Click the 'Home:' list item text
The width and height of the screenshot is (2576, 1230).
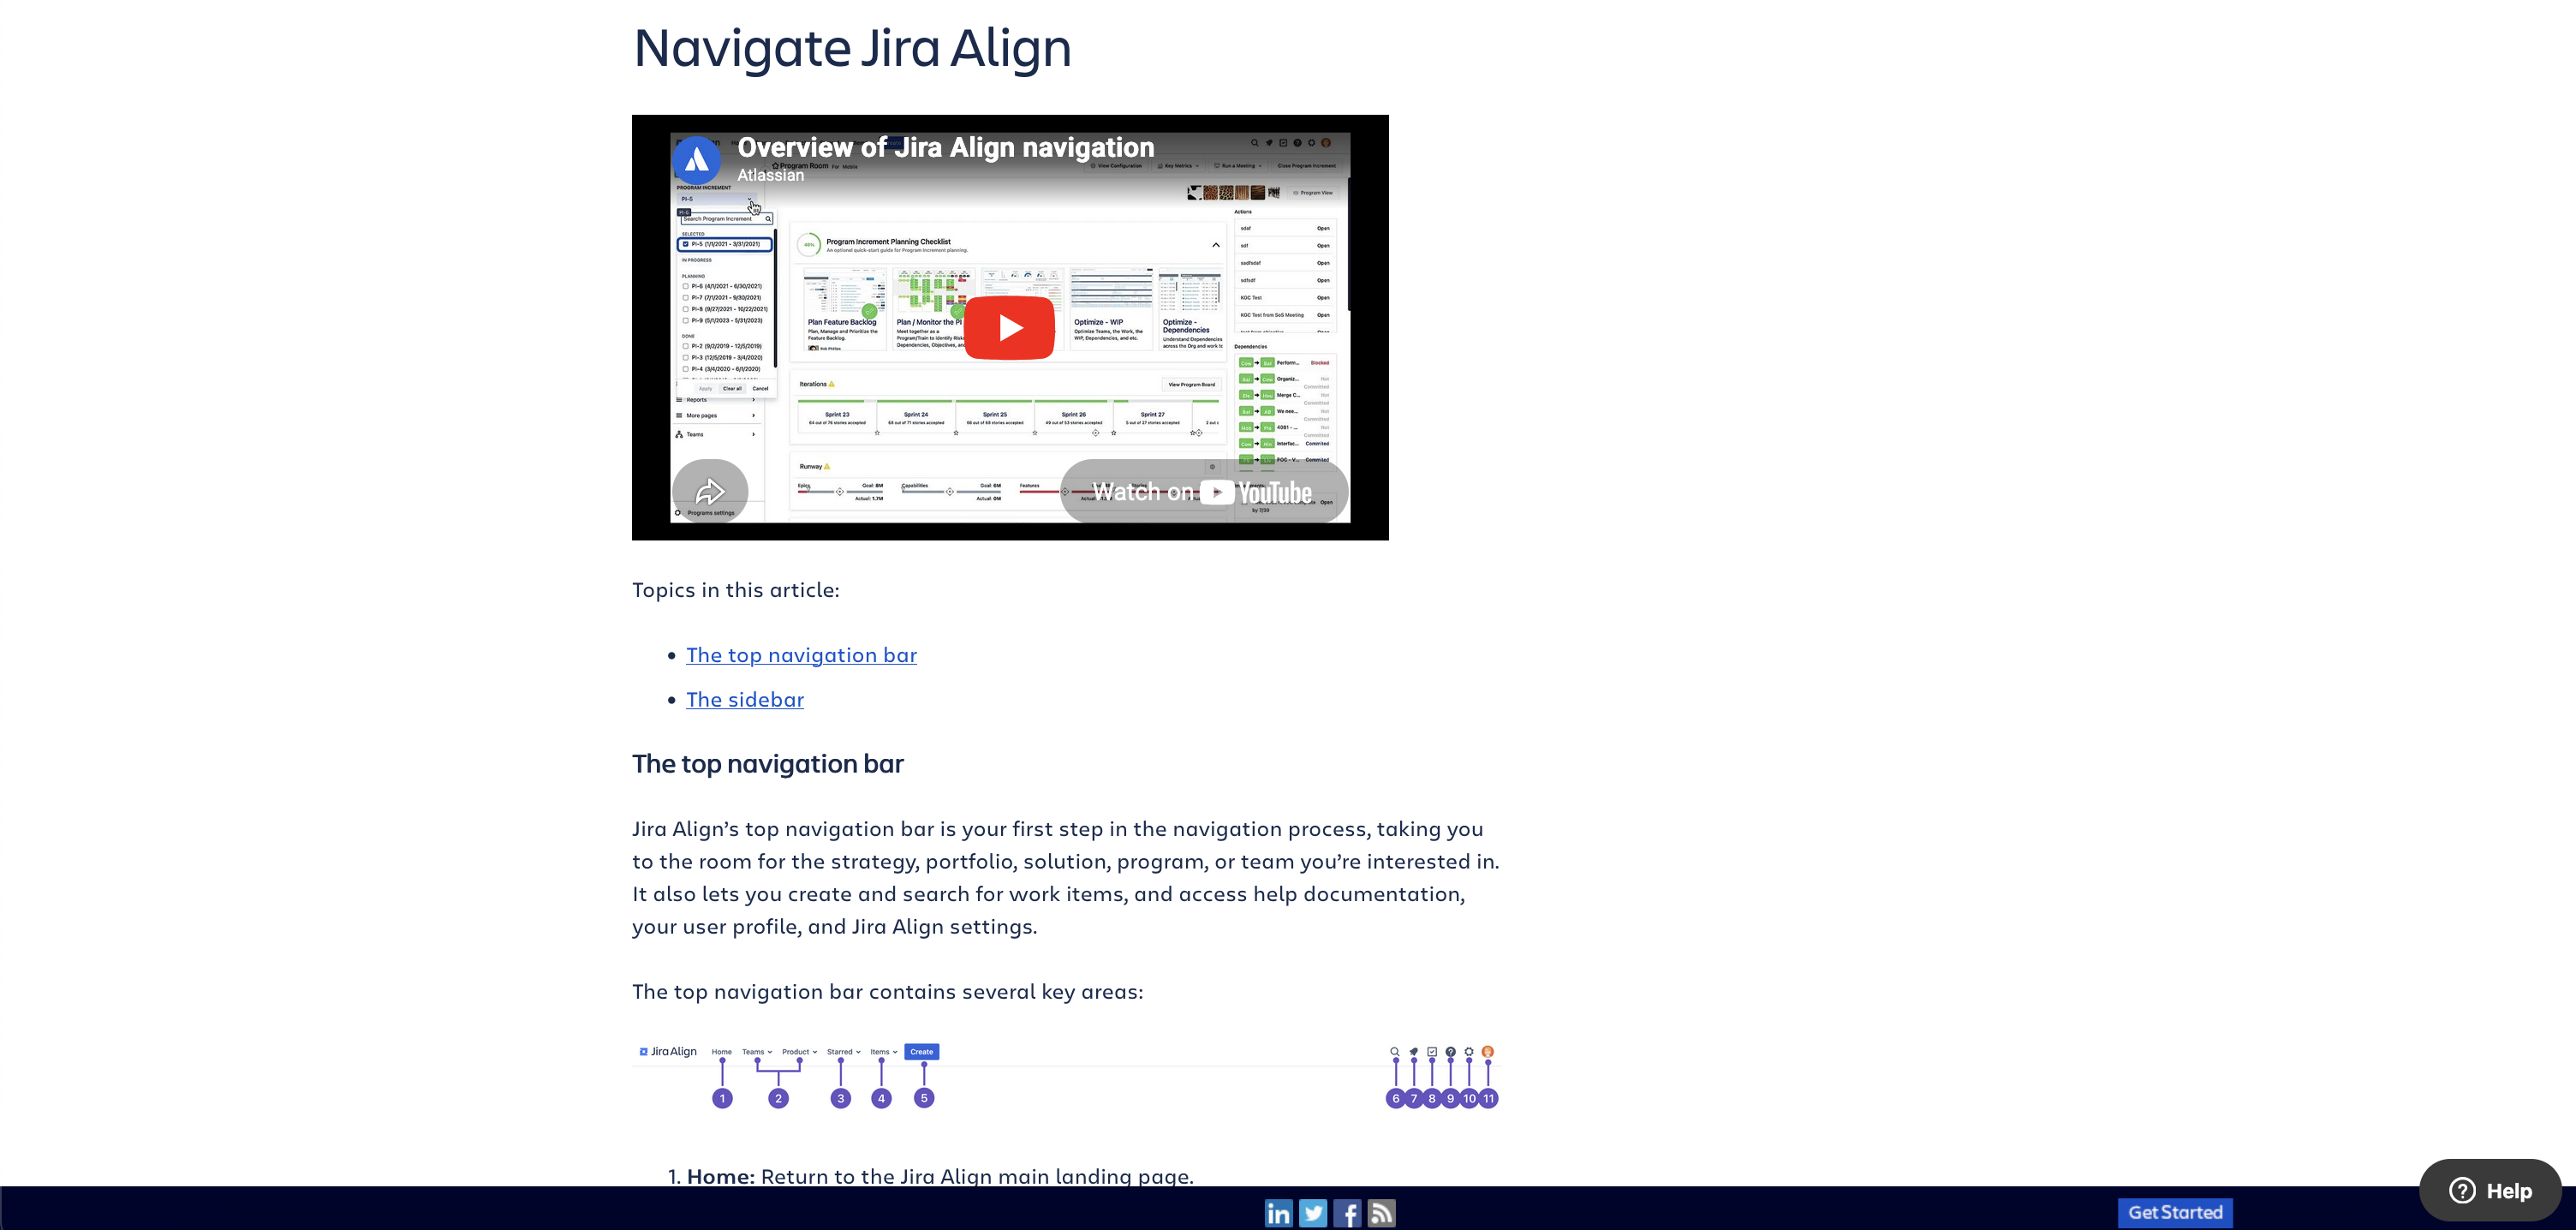pyautogui.click(x=940, y=1176)
